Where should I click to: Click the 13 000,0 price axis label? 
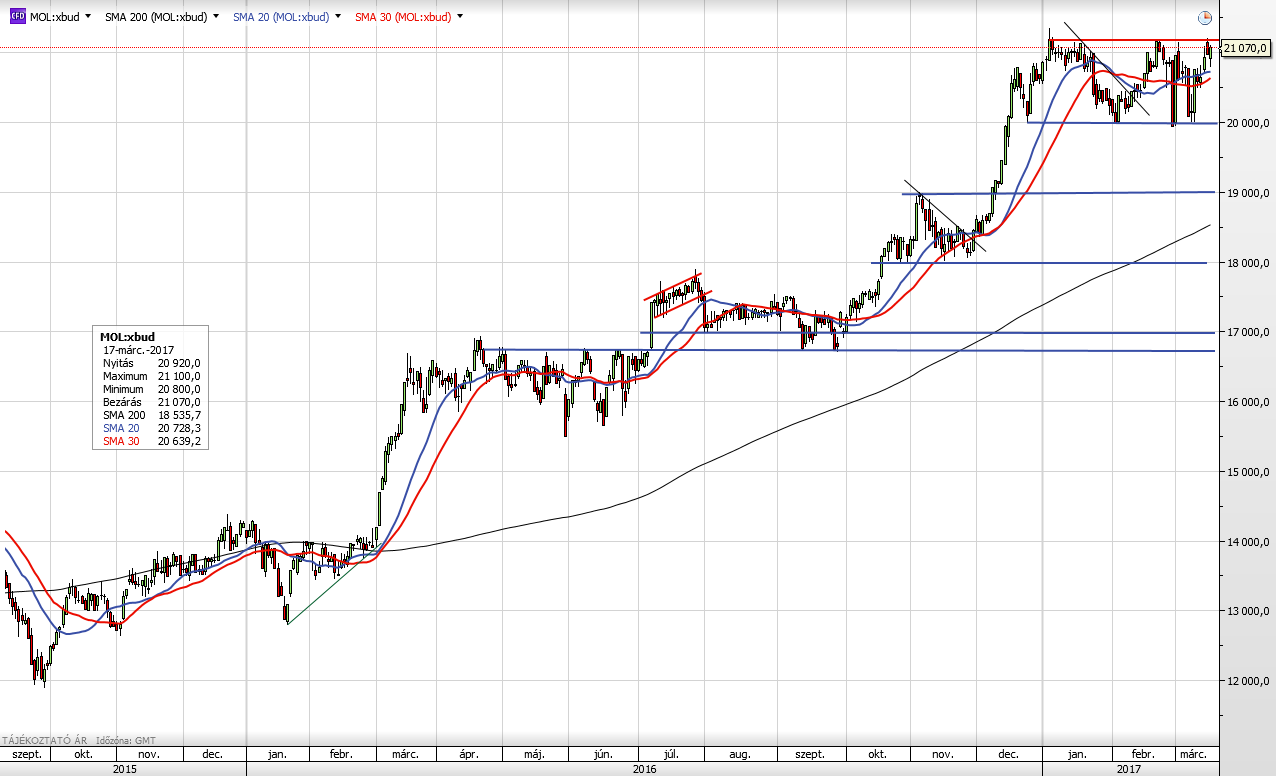(x=1246, y=611)
